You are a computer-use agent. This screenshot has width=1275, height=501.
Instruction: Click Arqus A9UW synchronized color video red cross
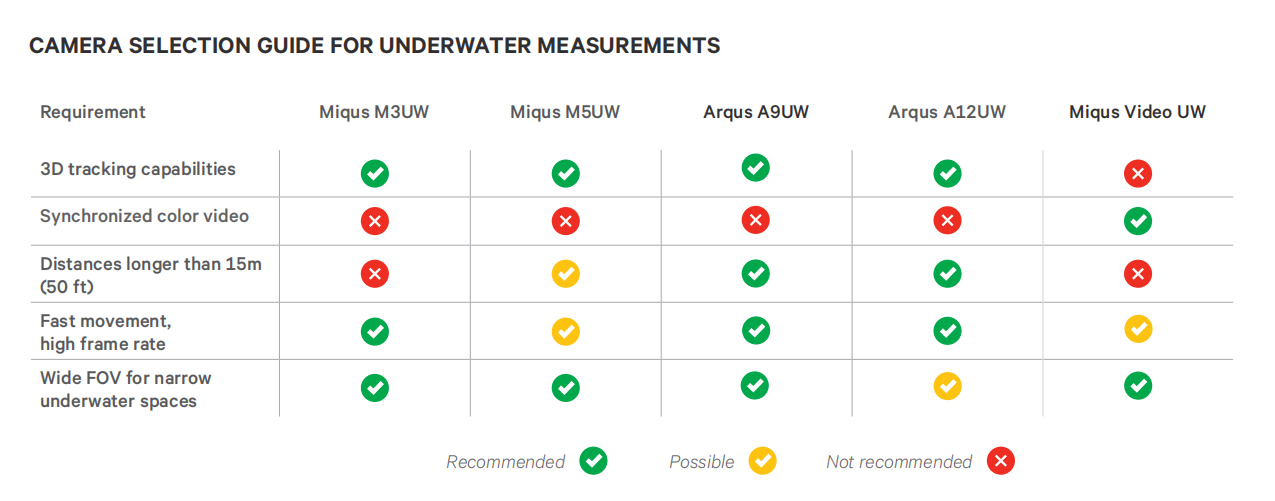pyautogui.click(x=756, y=221)
